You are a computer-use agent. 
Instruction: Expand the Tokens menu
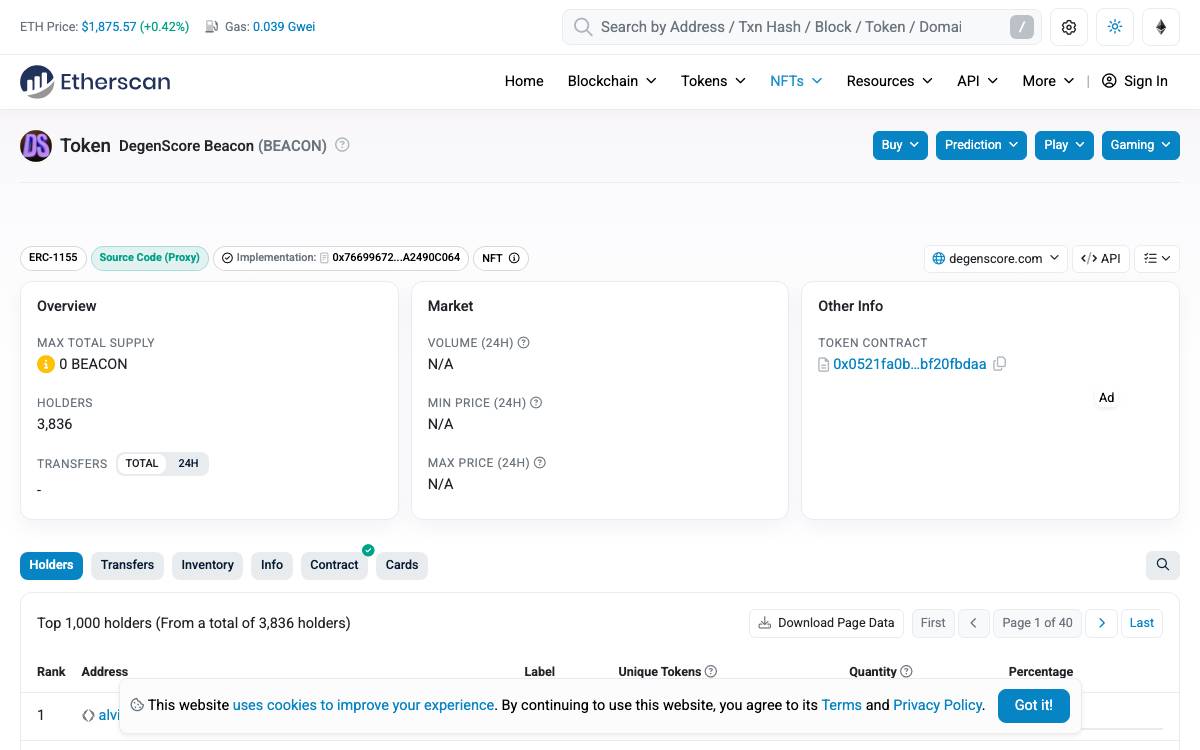coord(713,81)
